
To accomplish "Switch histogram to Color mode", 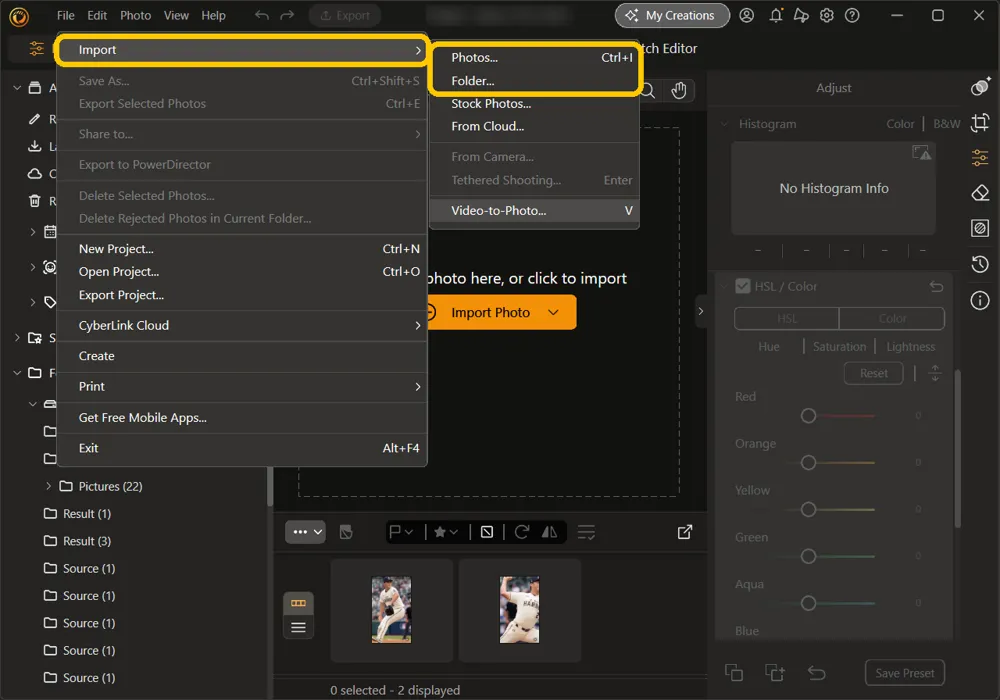I will 900,124.
